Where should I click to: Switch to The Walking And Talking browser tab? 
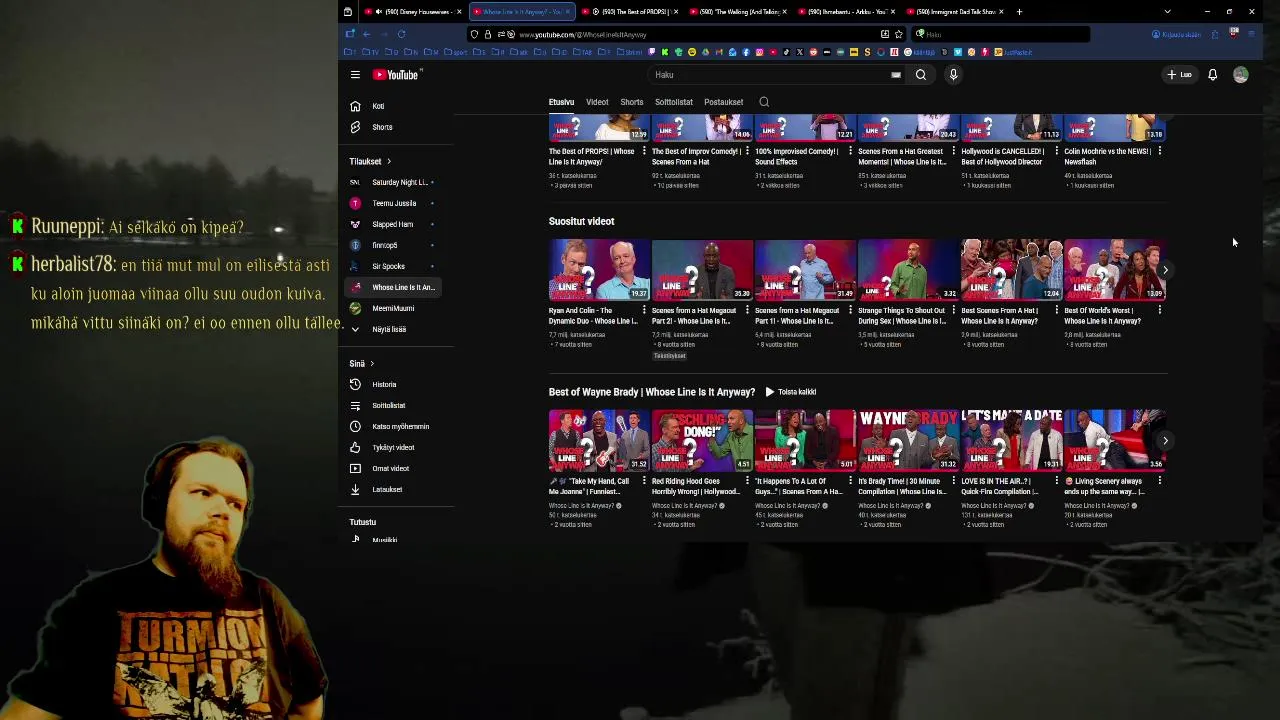(739, 12)
